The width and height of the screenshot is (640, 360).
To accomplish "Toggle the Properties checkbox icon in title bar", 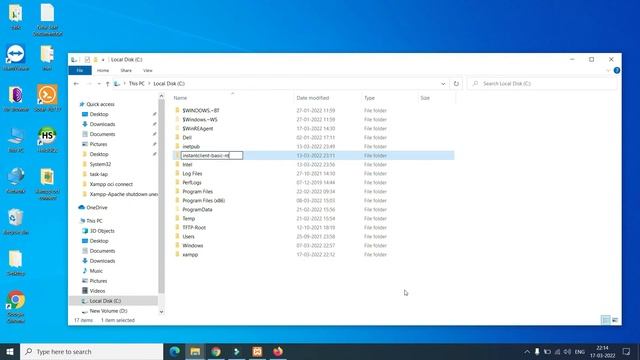I will click(x=87, y=60).
